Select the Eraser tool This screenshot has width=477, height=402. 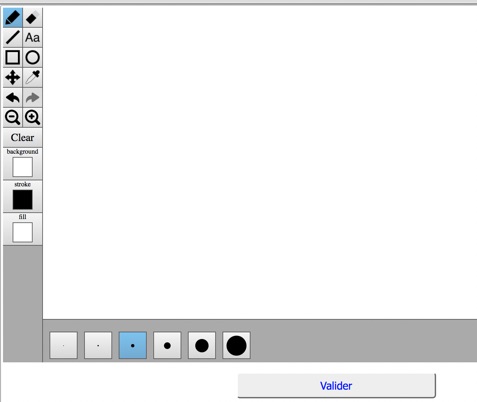[32, 18]
